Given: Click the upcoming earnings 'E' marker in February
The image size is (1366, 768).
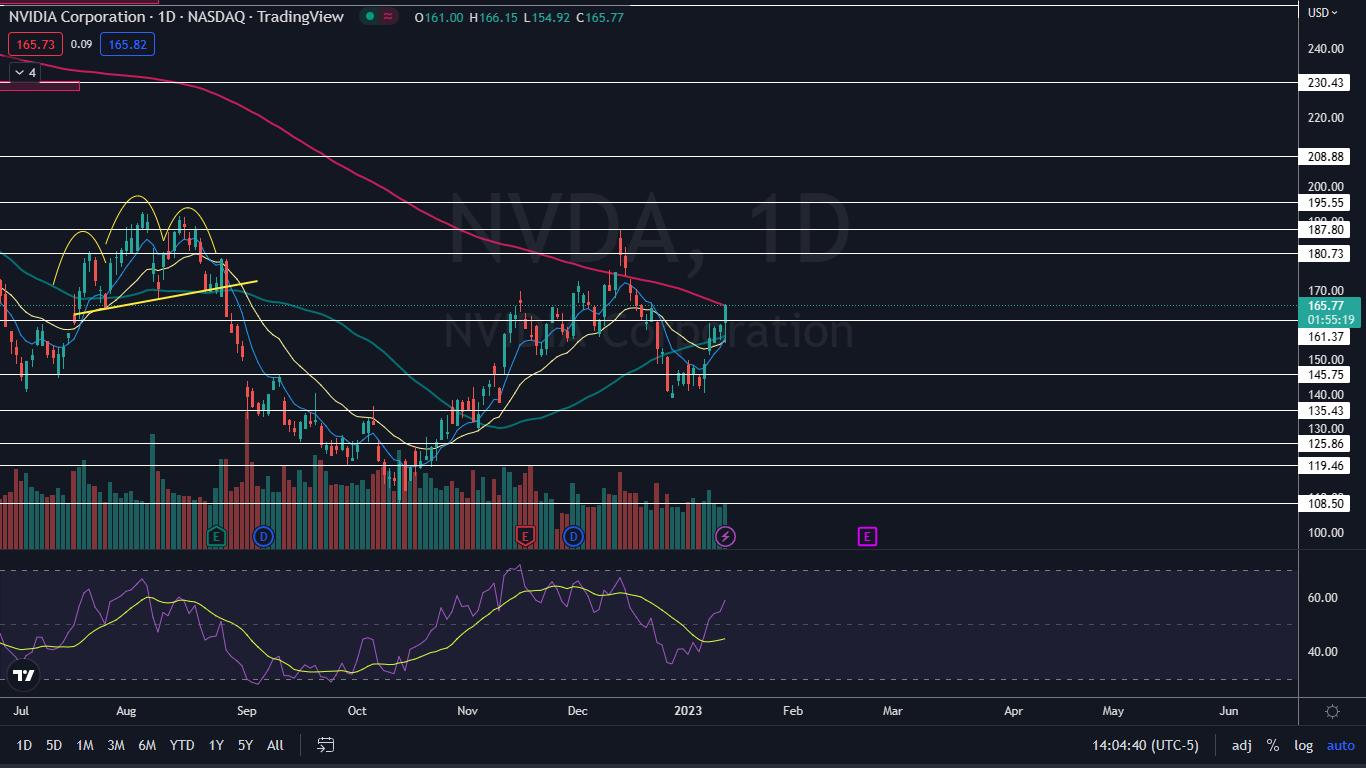Looking at the screenshot, I should [867, 537].
